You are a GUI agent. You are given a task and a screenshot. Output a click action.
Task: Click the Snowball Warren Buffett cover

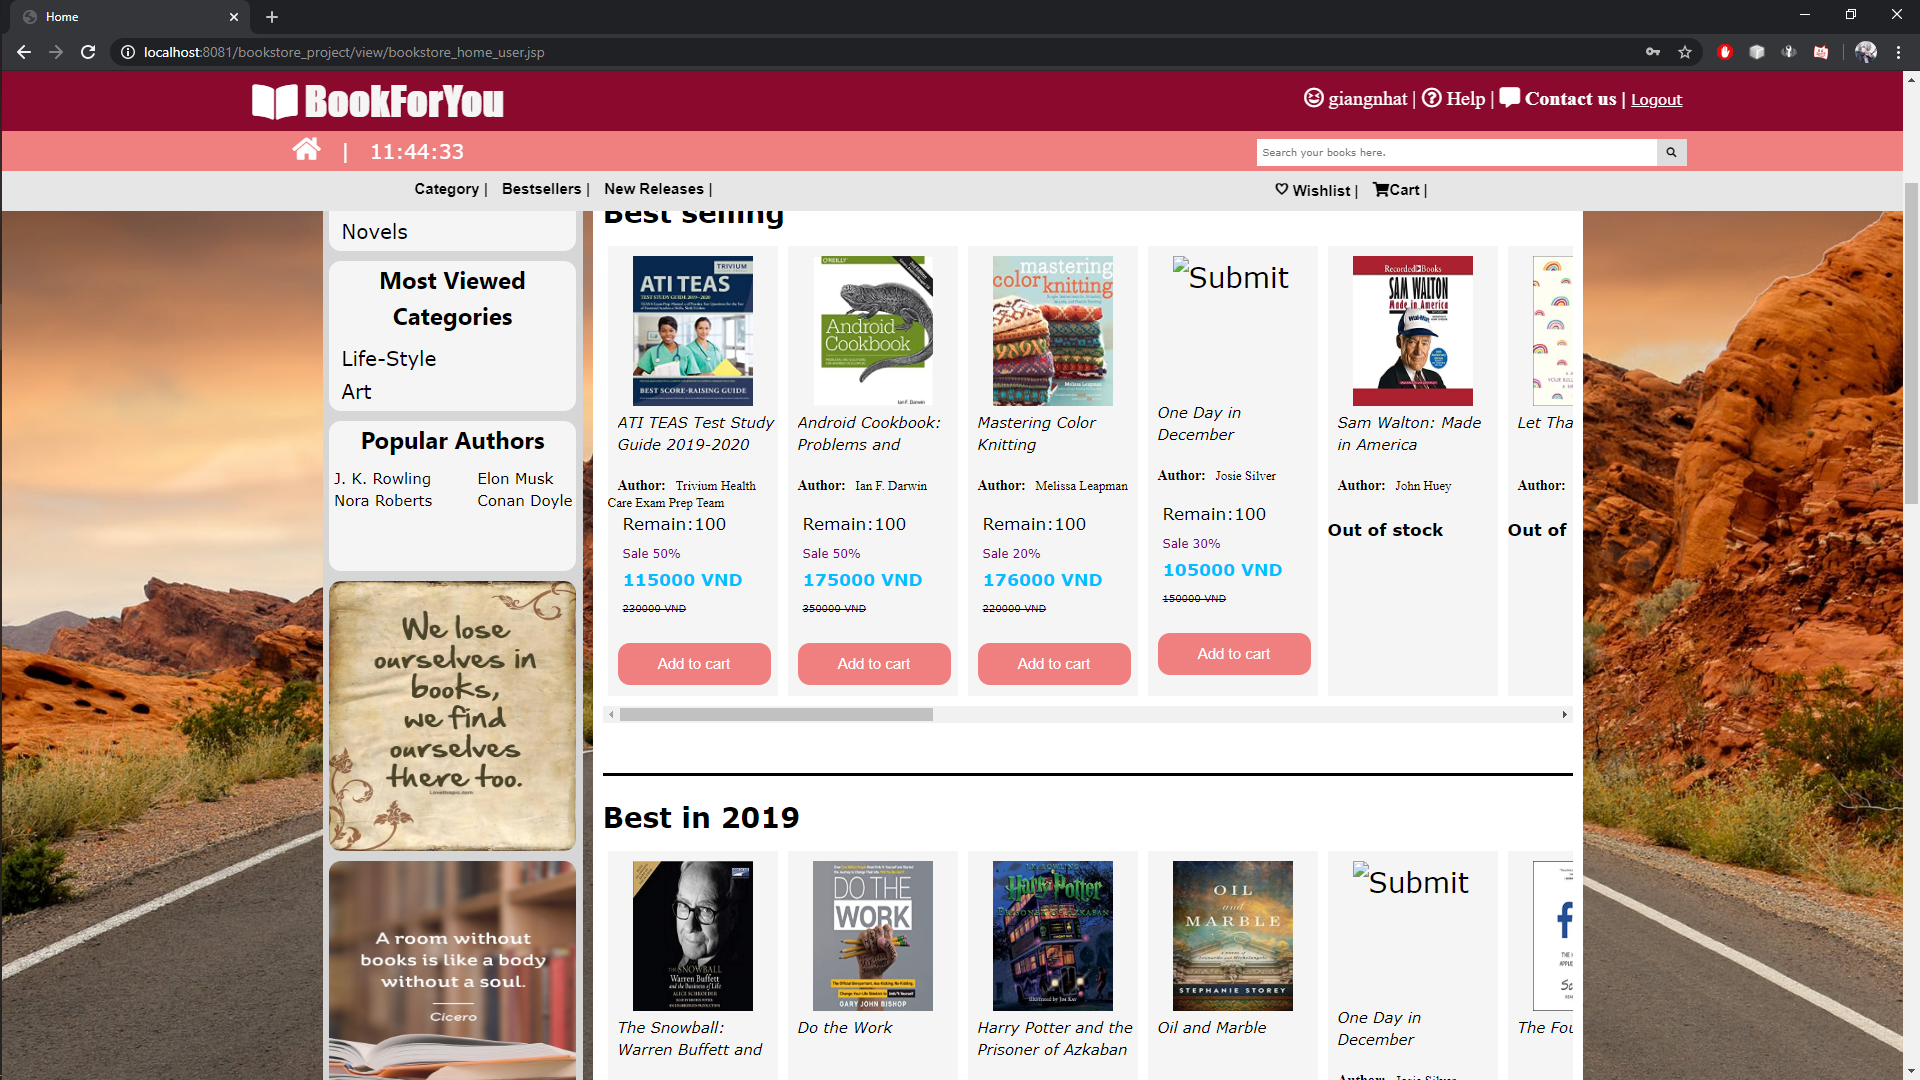point(692,935)
